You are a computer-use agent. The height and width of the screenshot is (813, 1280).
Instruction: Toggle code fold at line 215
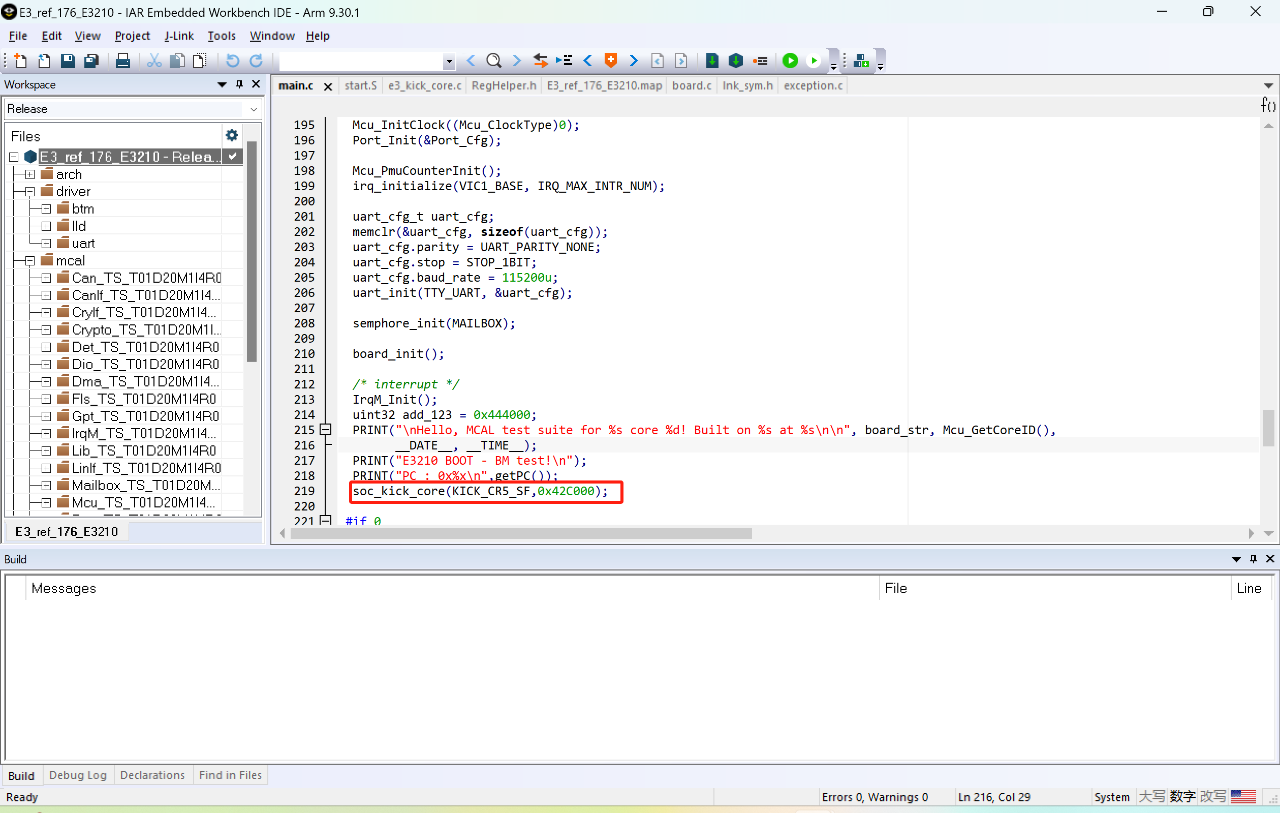click(x=325, y=430)
